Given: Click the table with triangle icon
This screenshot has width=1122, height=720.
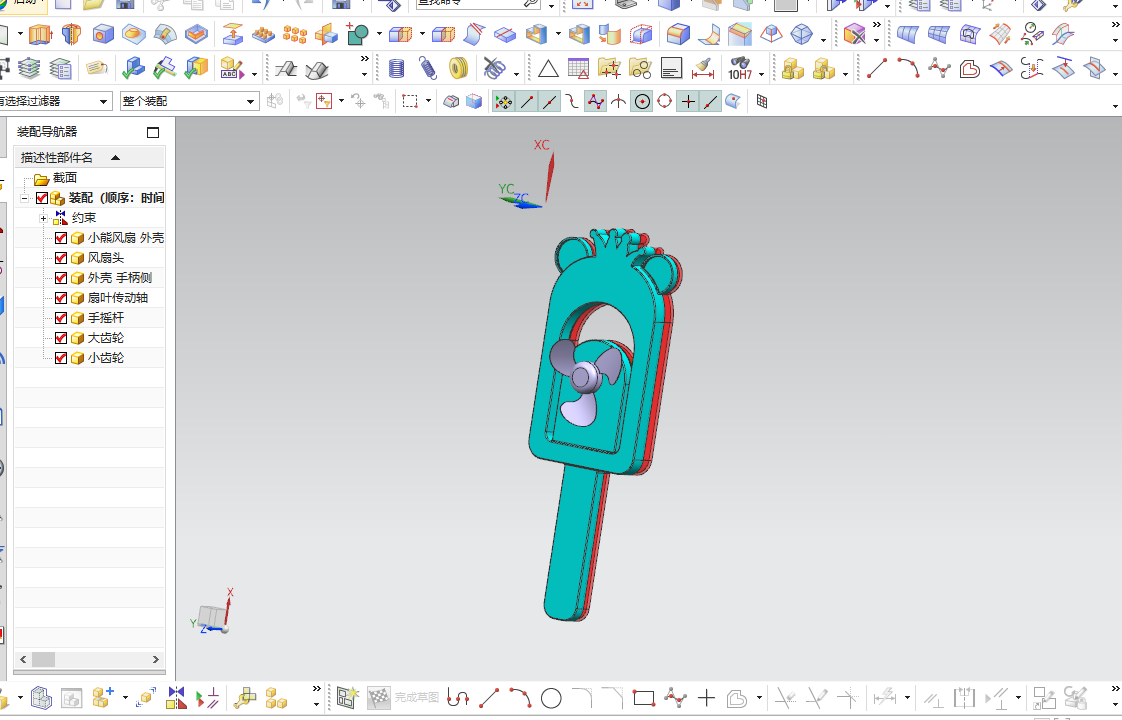Looking at the screenshot, I should click(578, 69).
